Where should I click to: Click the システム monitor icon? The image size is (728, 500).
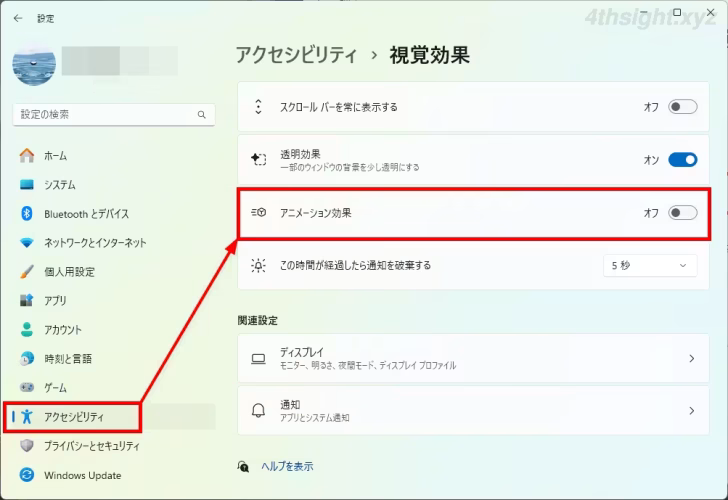[27, 185]
